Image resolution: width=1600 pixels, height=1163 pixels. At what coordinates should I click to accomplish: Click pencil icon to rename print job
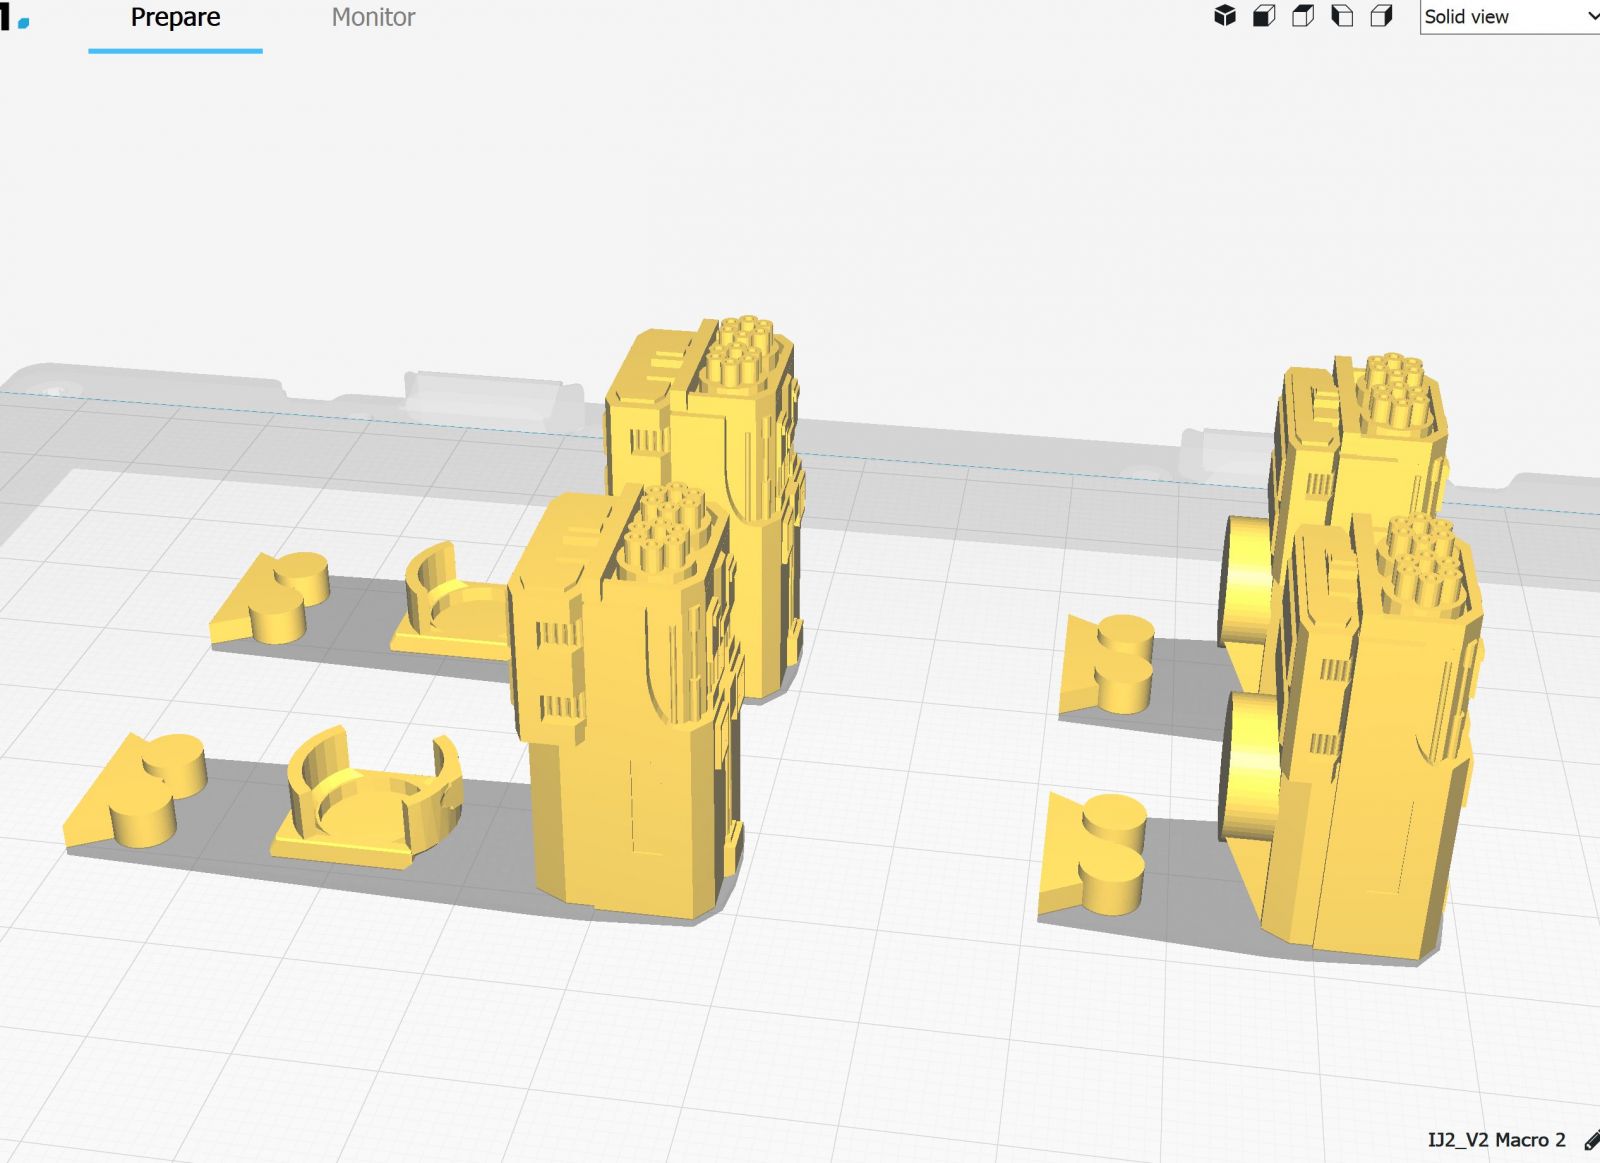(x=1591, y=1140)
